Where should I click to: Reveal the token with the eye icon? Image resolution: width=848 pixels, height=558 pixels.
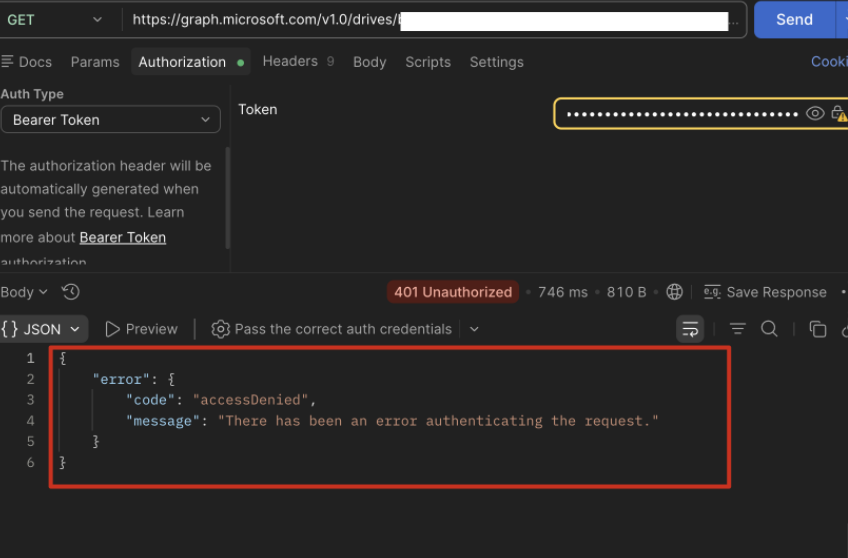coord(815,114)
